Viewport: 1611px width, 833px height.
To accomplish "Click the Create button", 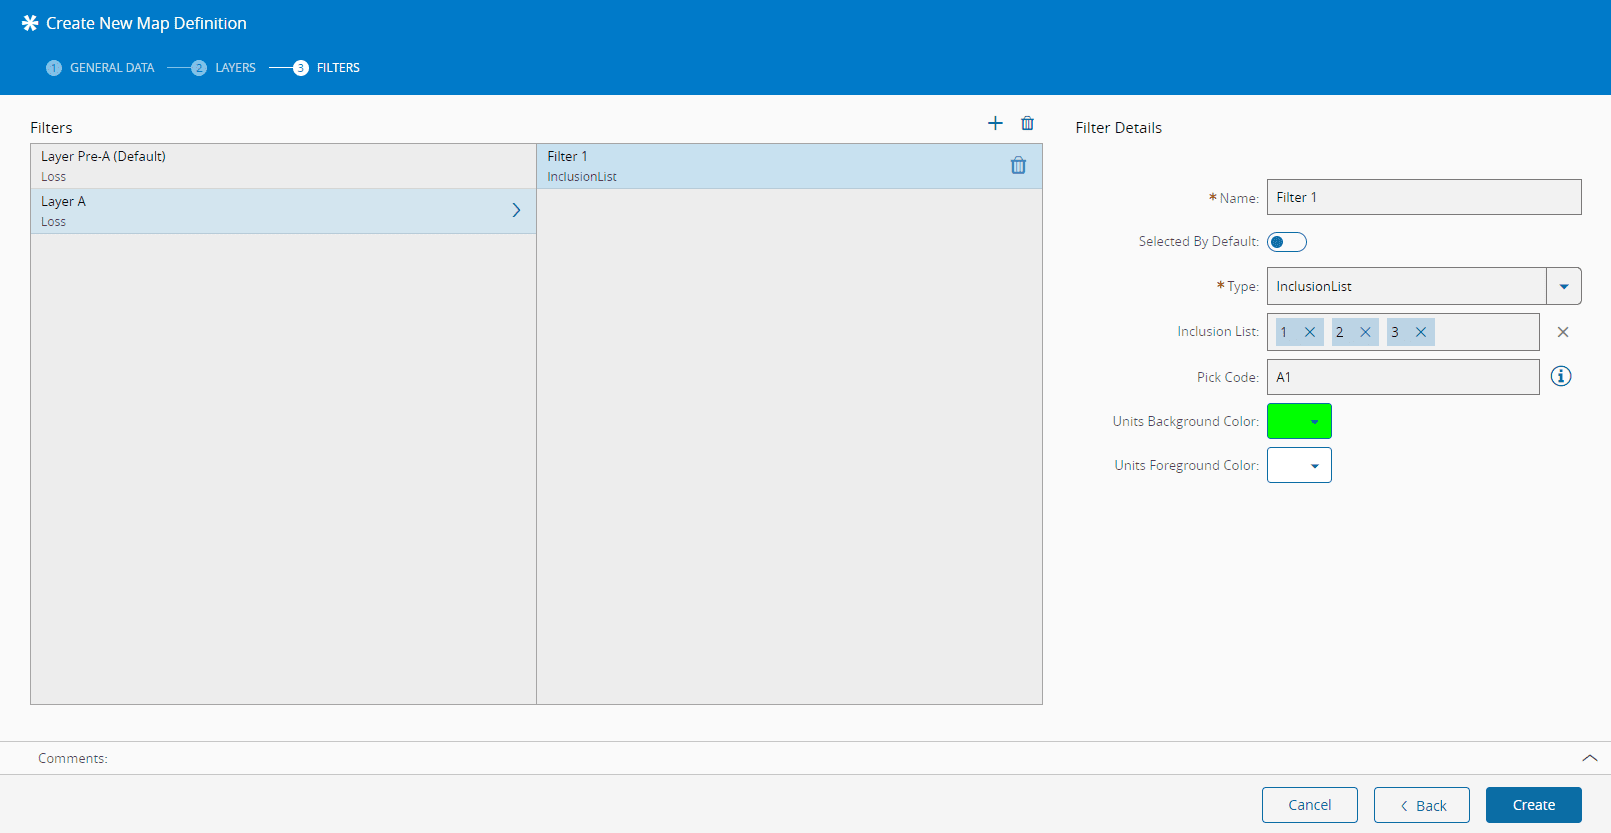I will 1533,805.
